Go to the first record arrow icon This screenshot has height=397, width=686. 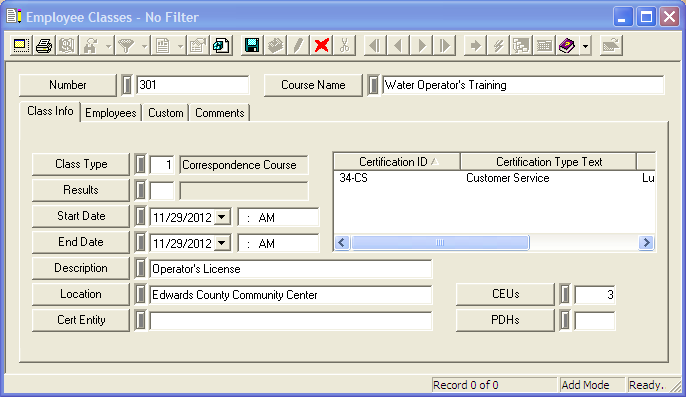pos(375,45)
